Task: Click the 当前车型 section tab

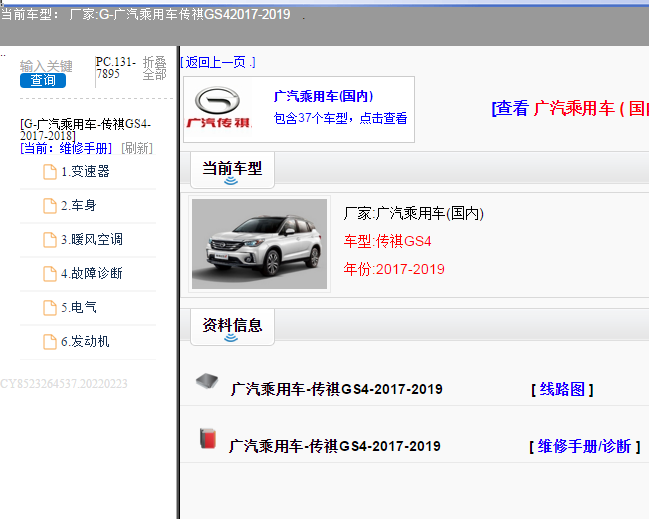Action: (x=232, y=170)
